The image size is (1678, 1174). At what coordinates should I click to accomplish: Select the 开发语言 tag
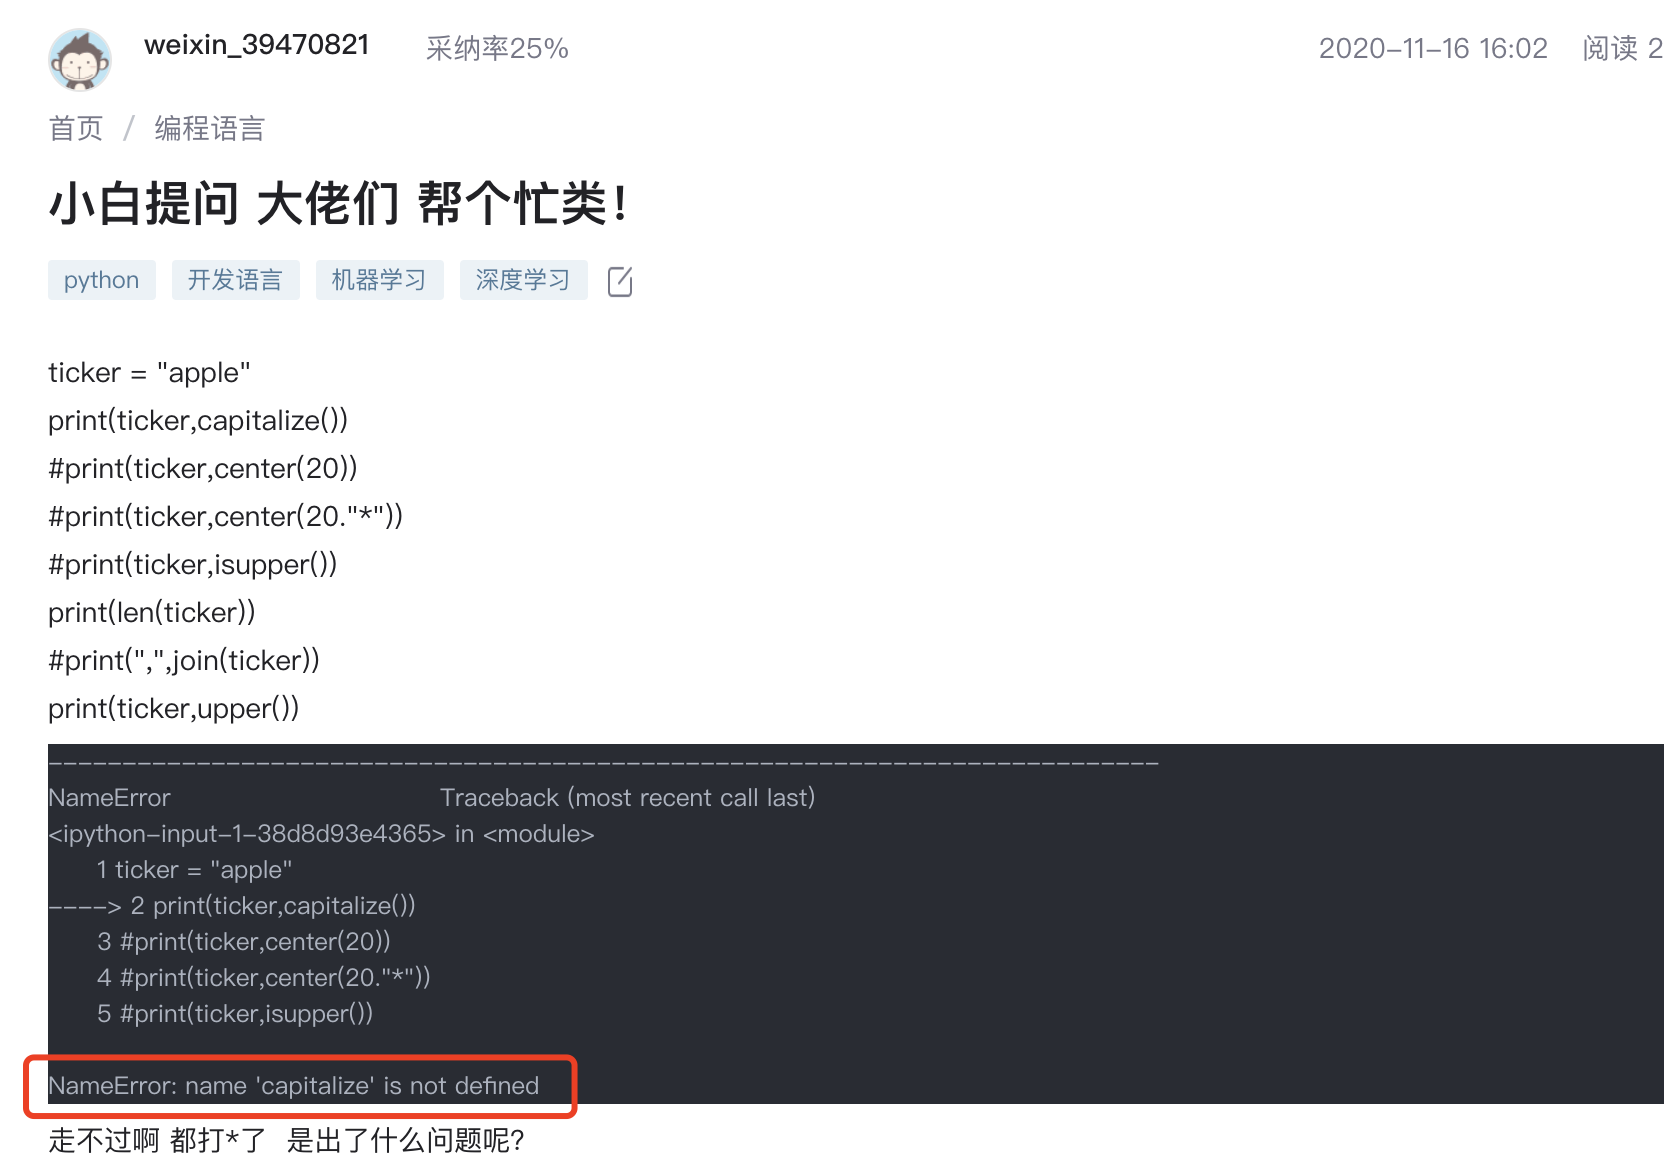236,280
